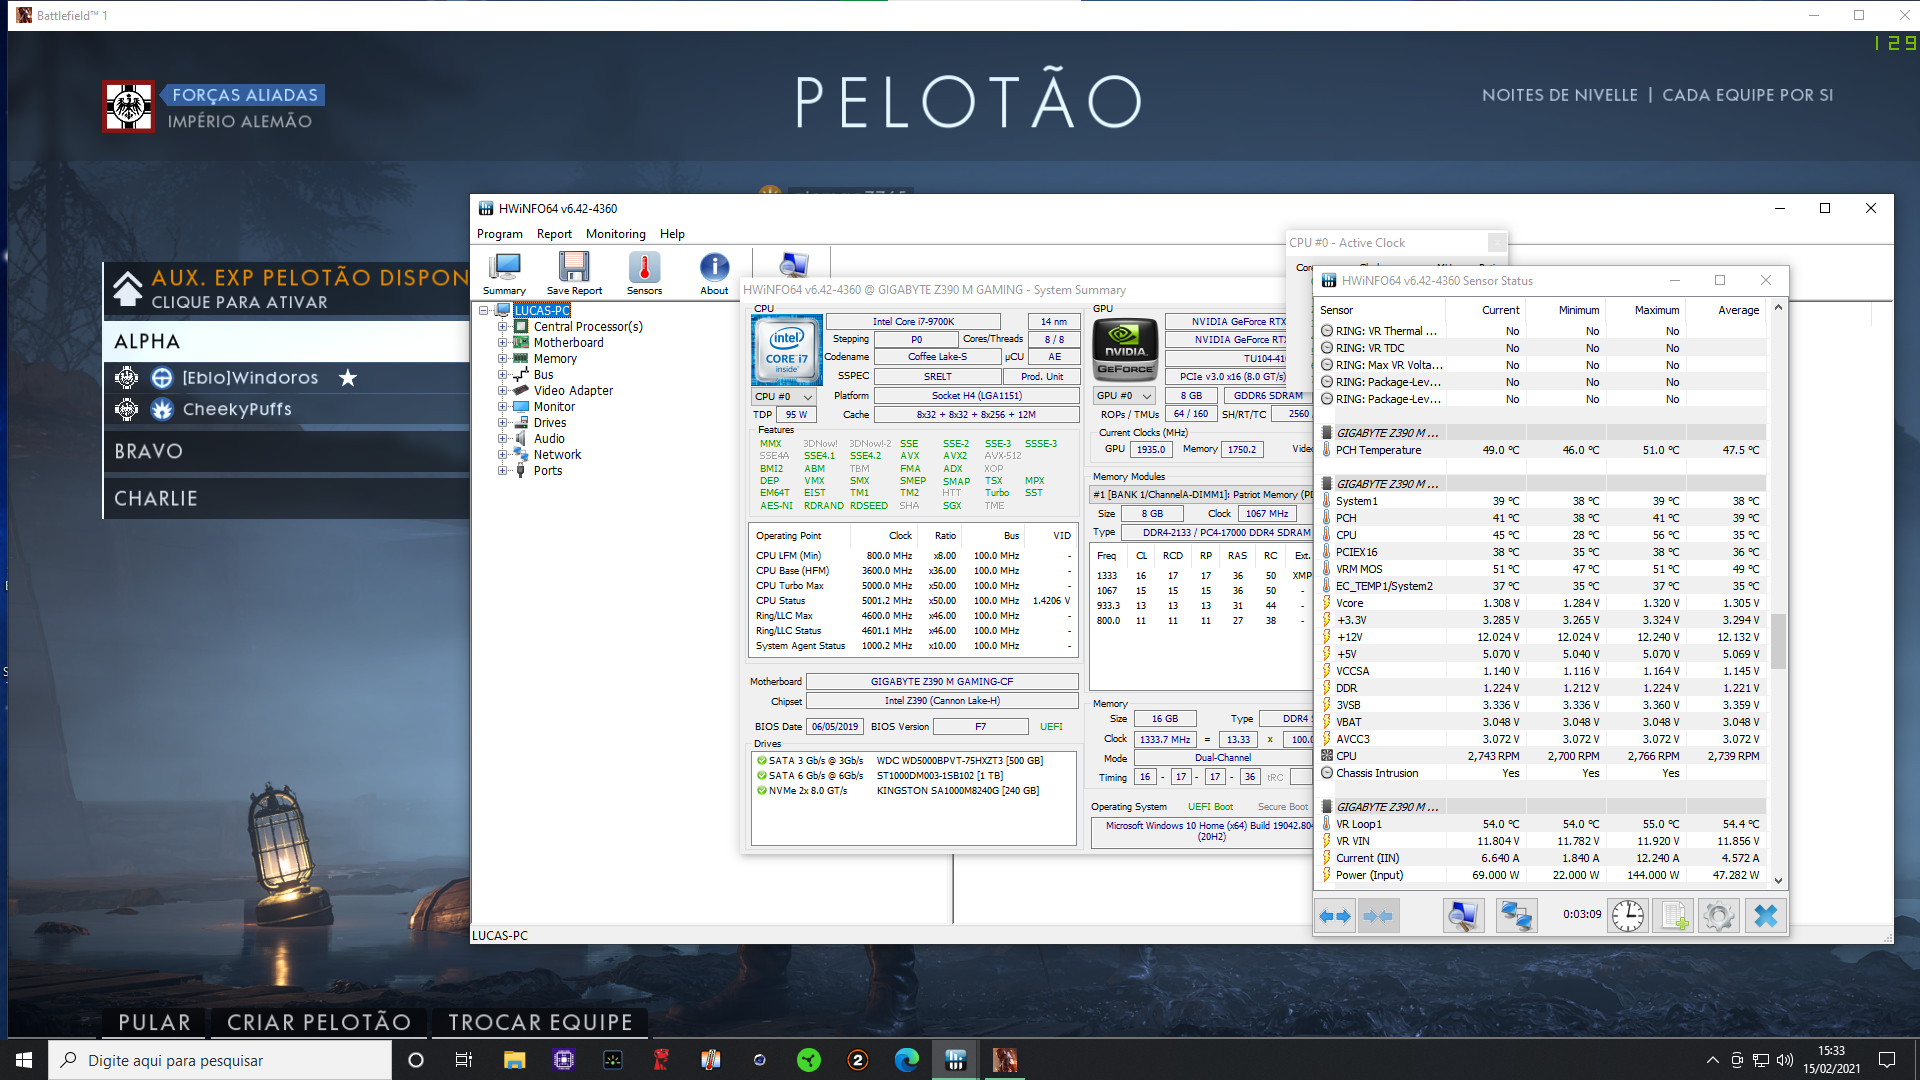Screen dimensions: 1920x1080
Task: Click the Battlefield 1 taskbar icon
Action: pyautogui.click(x=1004, y=1060)
